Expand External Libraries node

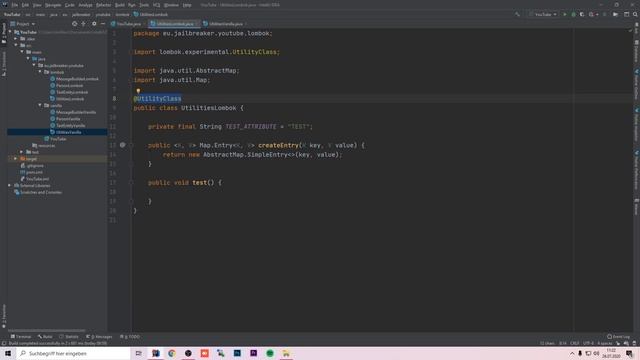coord(10,185)
